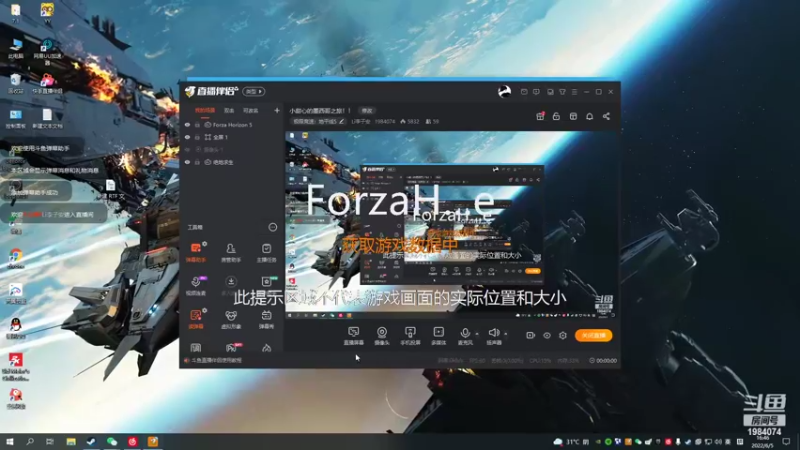Open the notification bell
Image resolution: width=800 pixels, height=450 pixels.
589,116
